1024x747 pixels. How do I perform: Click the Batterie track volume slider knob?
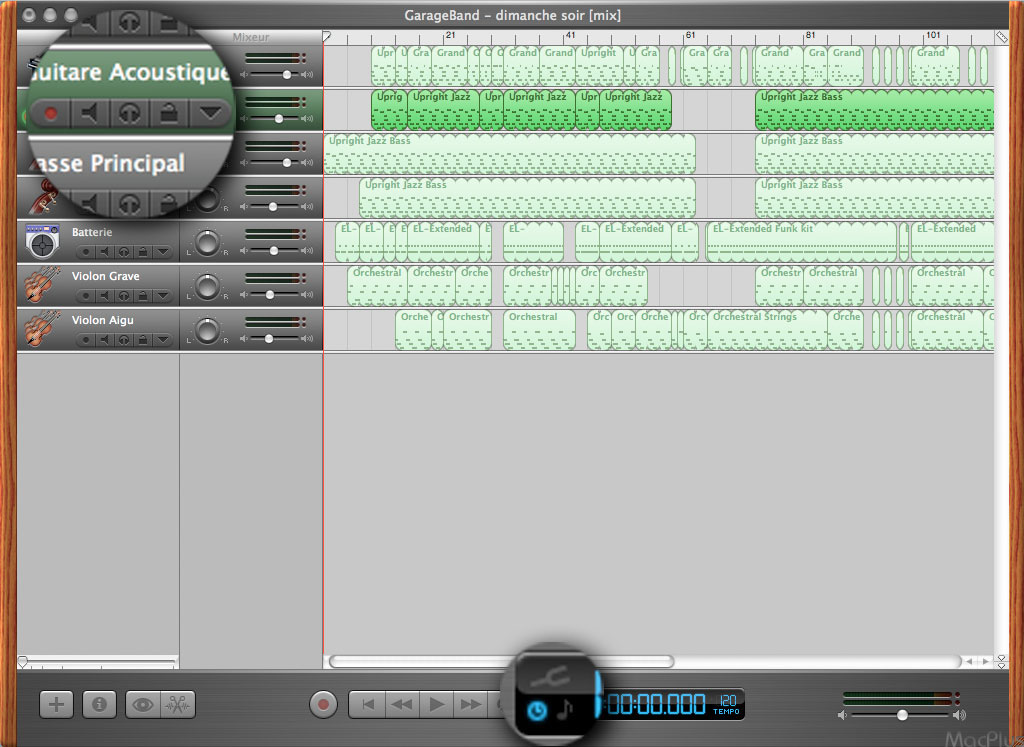coord(274,251)
